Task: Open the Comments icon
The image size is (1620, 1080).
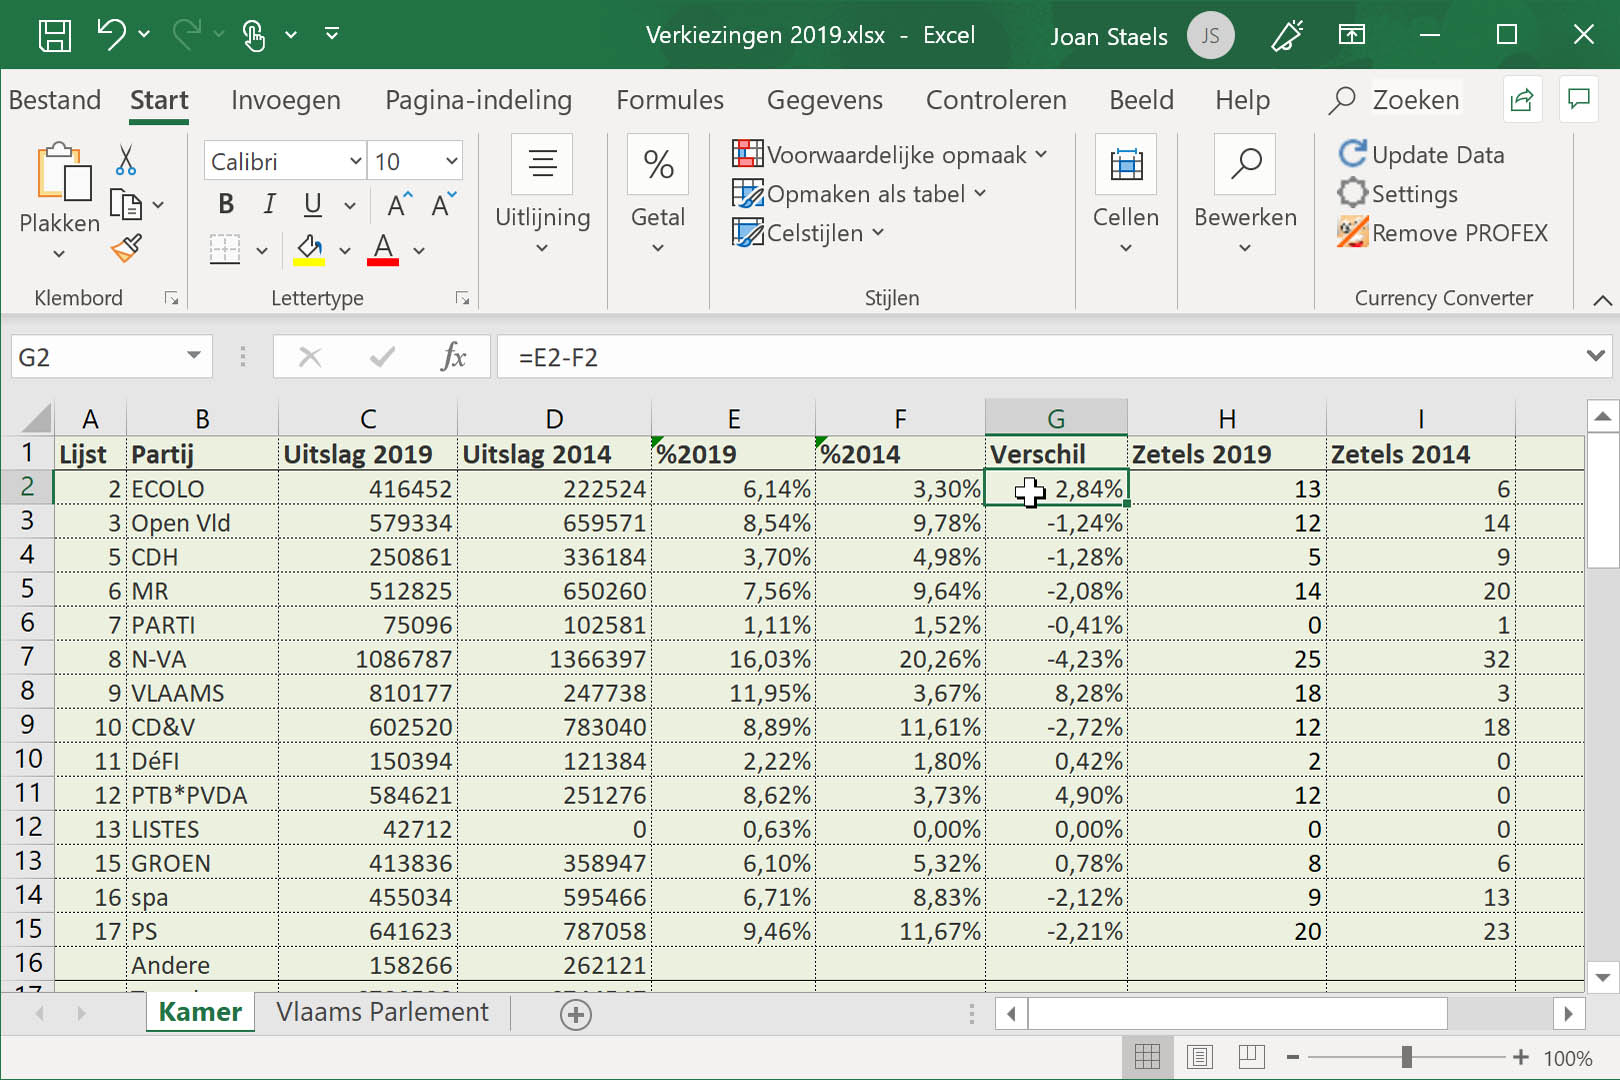Action: pyautogui.click(x=1580, y=99)
